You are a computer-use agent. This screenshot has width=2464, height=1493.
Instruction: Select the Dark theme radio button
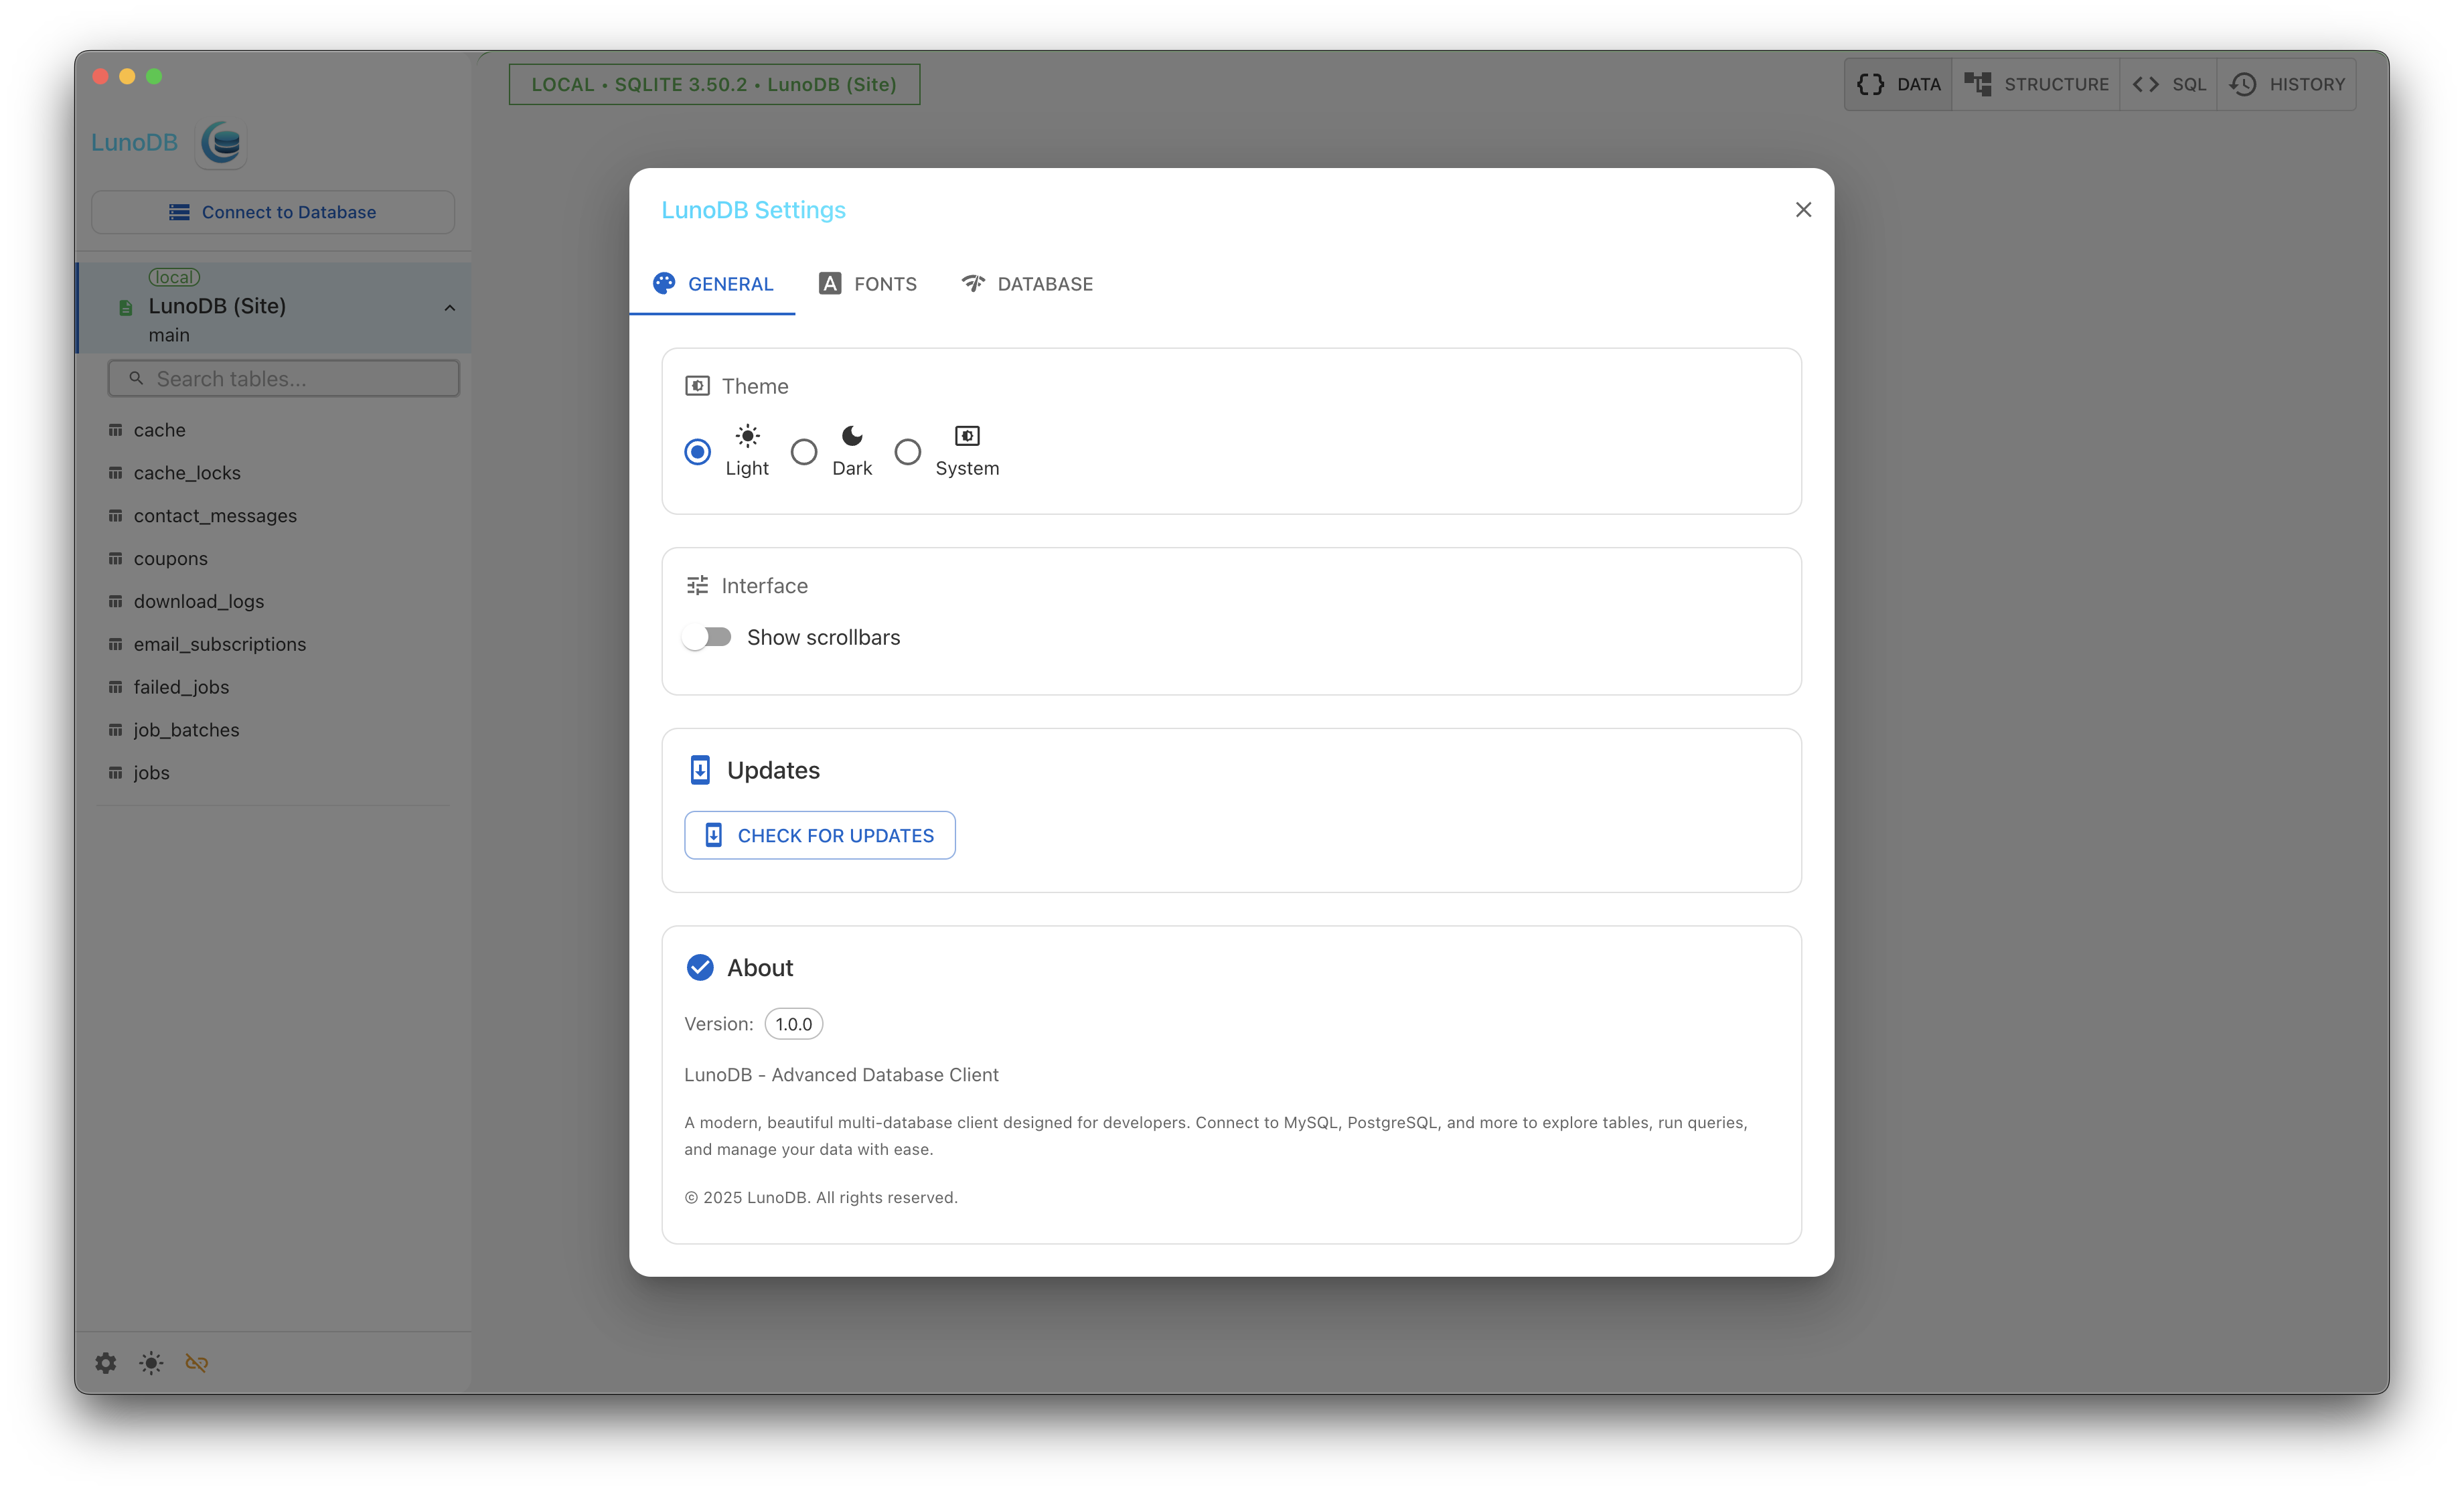[x=804, y=452]
